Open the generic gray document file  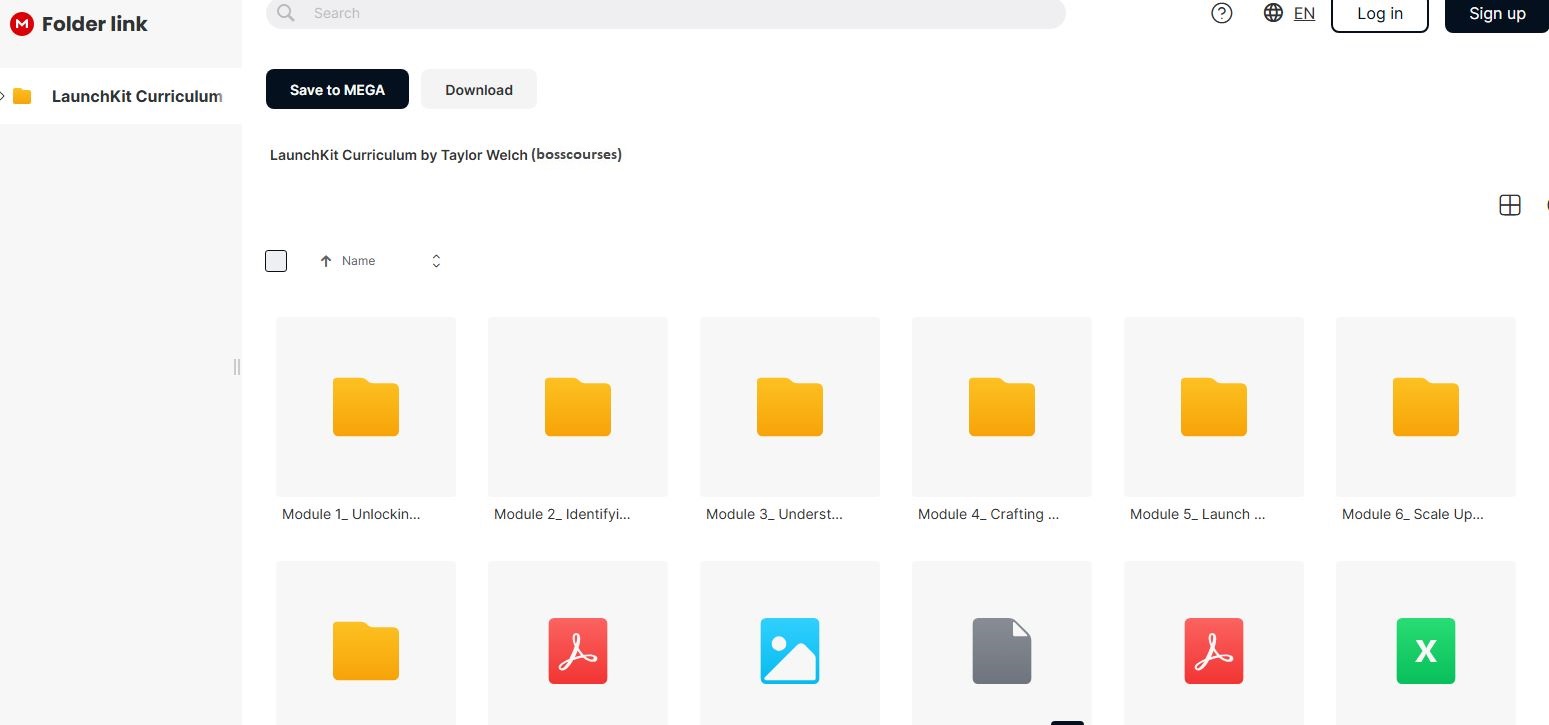(x=1001, y=651)
